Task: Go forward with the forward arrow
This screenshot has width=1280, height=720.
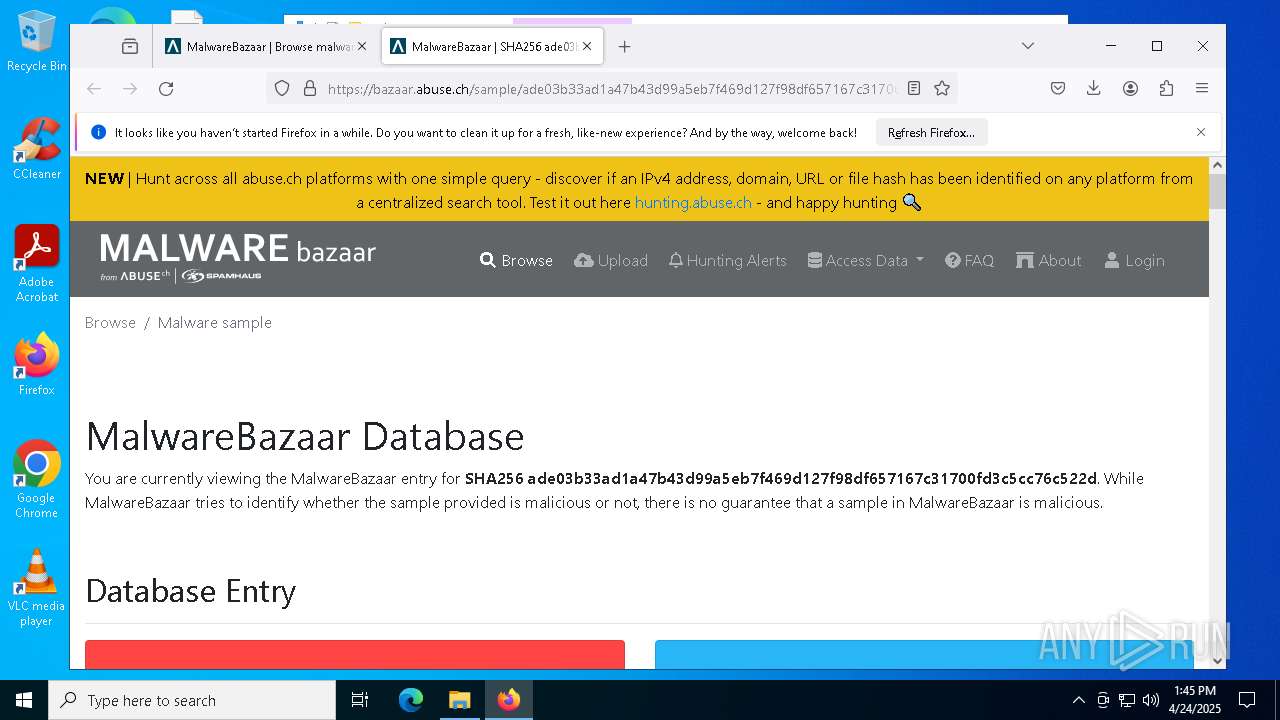Action: (130, 89)
